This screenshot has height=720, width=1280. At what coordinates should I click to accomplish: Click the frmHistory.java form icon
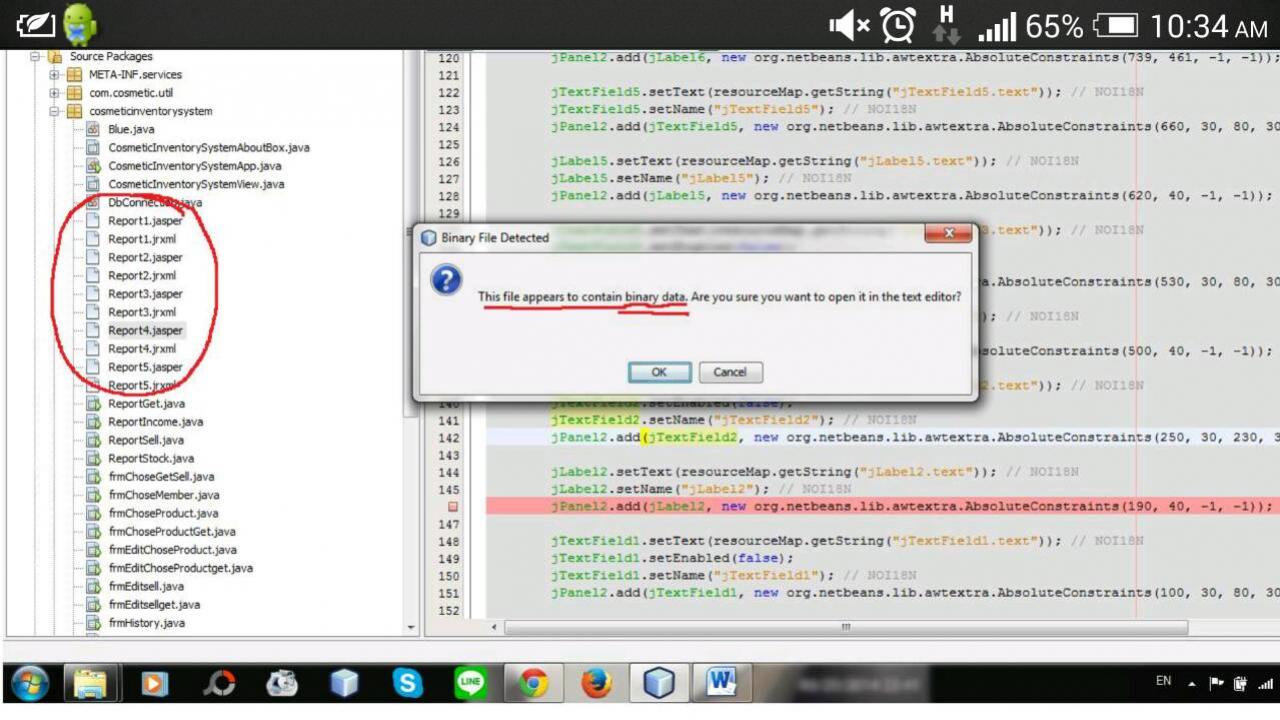(93, 623)
